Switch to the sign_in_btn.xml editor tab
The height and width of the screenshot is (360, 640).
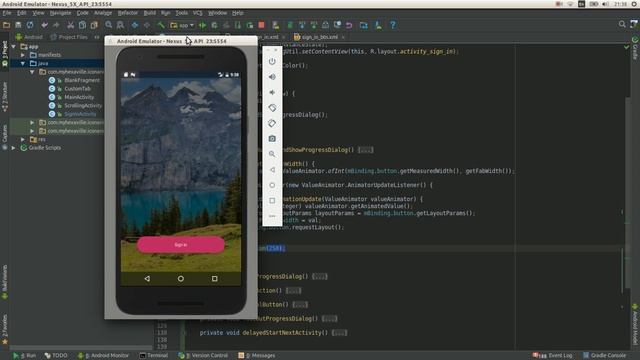tap(320, 37)
